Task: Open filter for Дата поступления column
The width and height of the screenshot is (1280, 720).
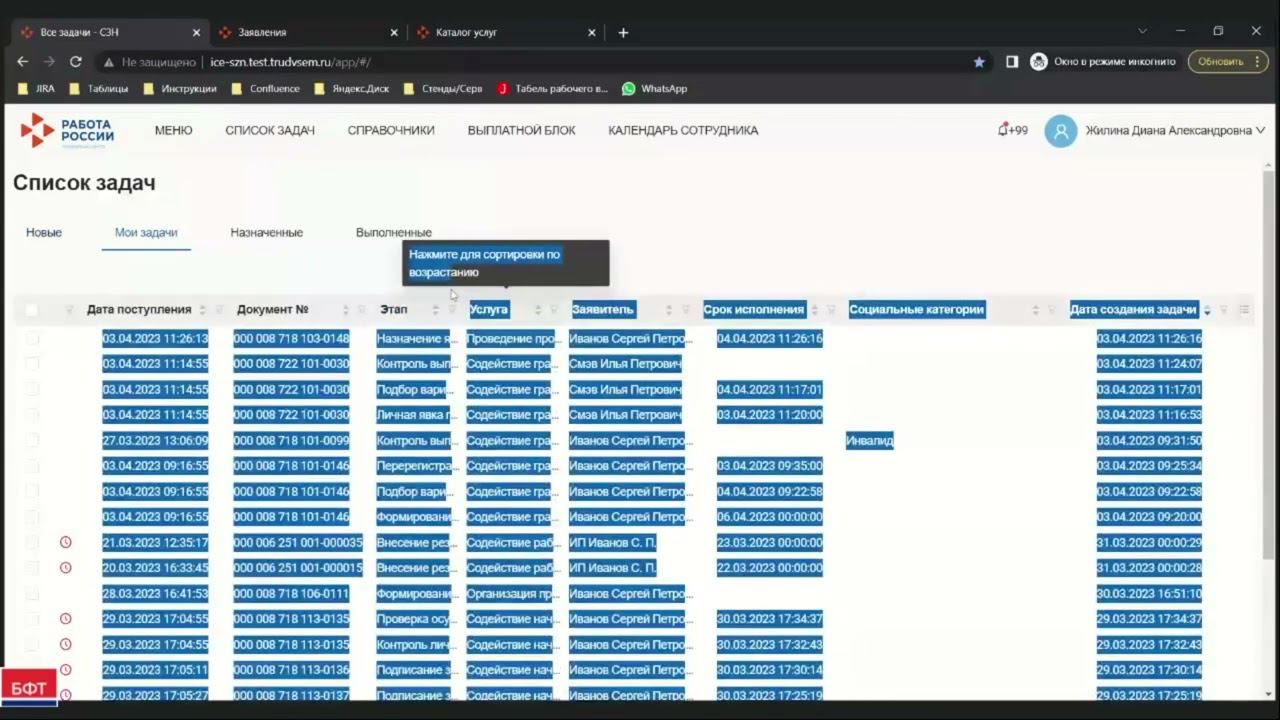Action: click(x=219, y=310)
